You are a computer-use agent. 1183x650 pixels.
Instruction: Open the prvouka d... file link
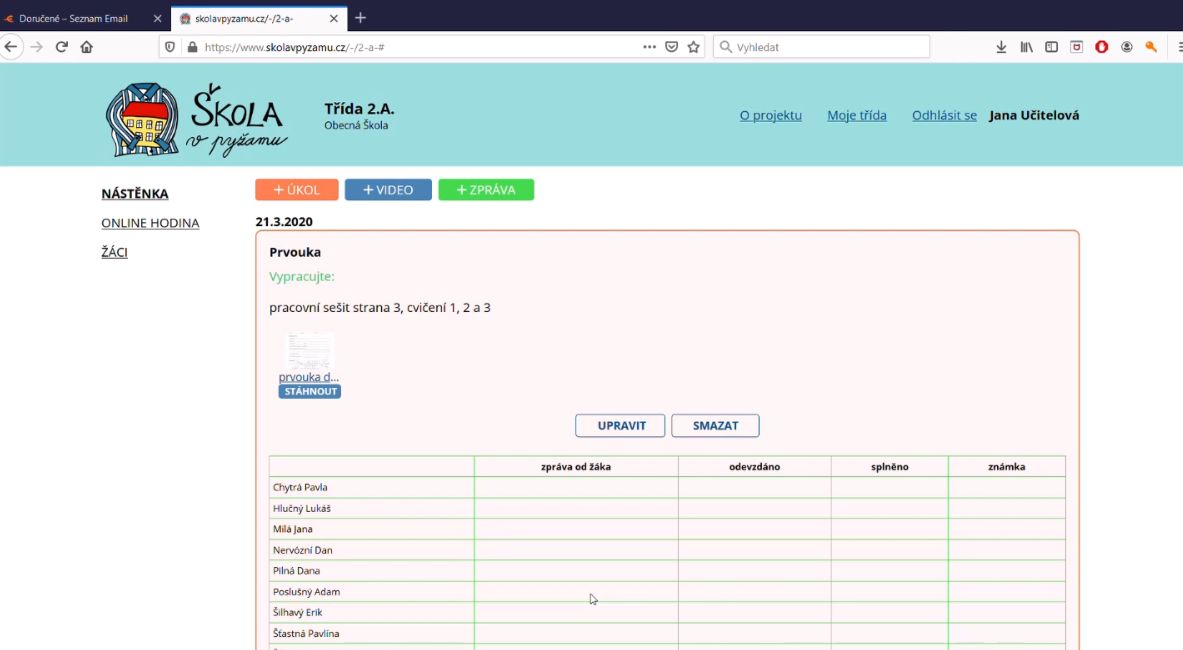(309, 377)
